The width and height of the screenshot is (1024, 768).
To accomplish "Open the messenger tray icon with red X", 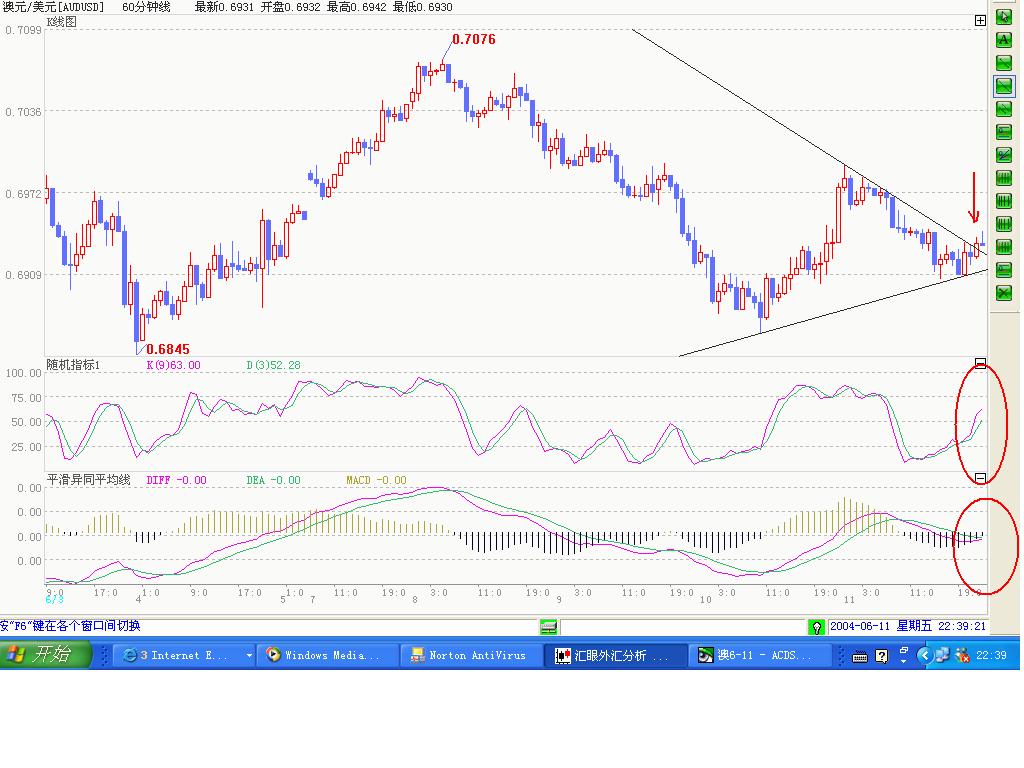I will click(961, 655).
